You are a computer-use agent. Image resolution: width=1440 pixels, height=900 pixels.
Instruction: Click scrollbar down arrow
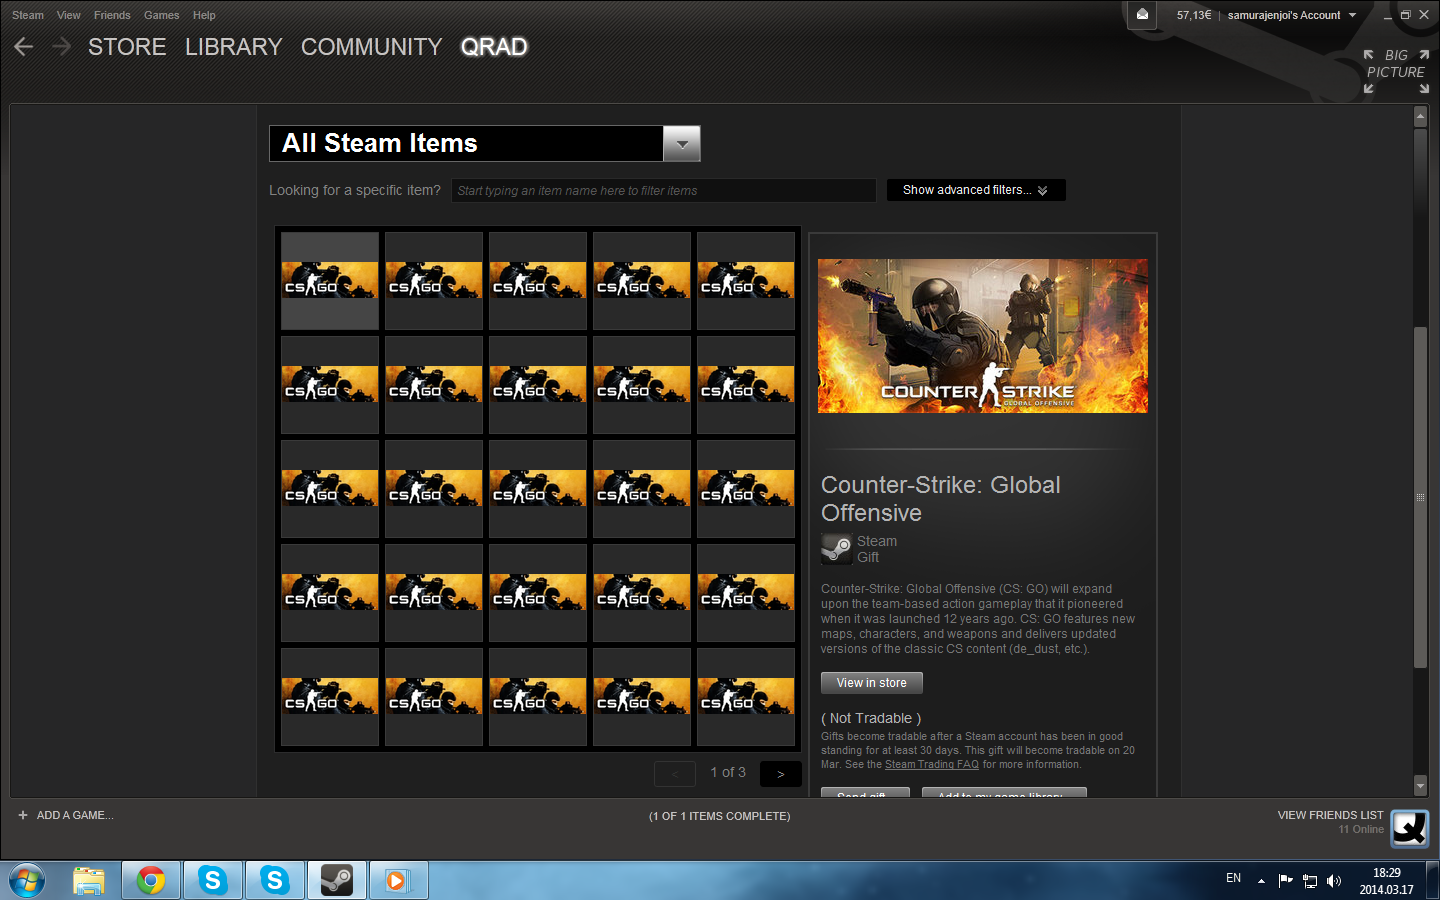pos(1420,786)
